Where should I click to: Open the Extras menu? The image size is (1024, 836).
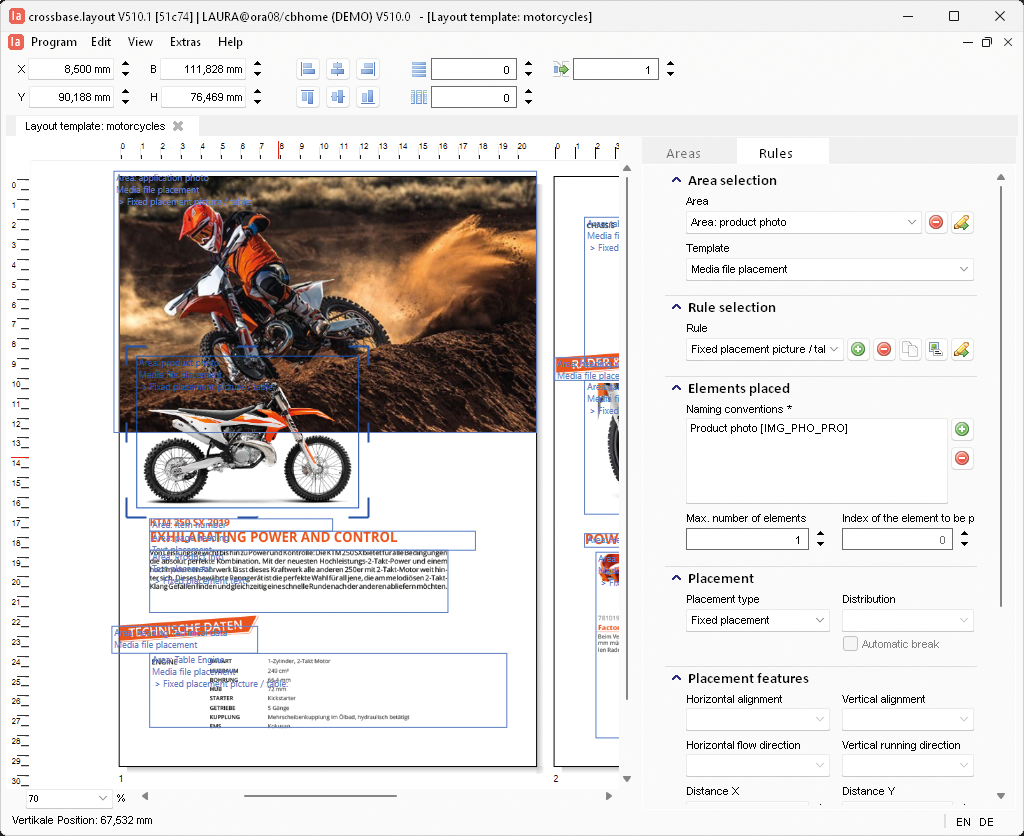185,42
